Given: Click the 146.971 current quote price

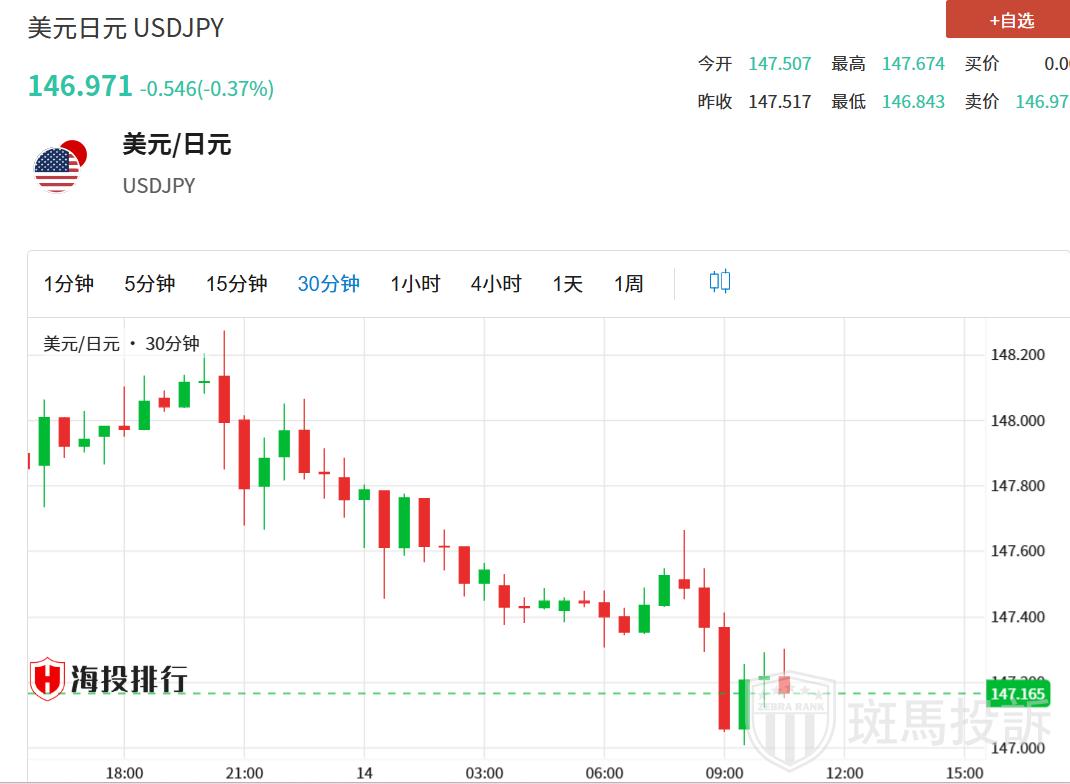Looking at the screenshot, I should [80, 86].
